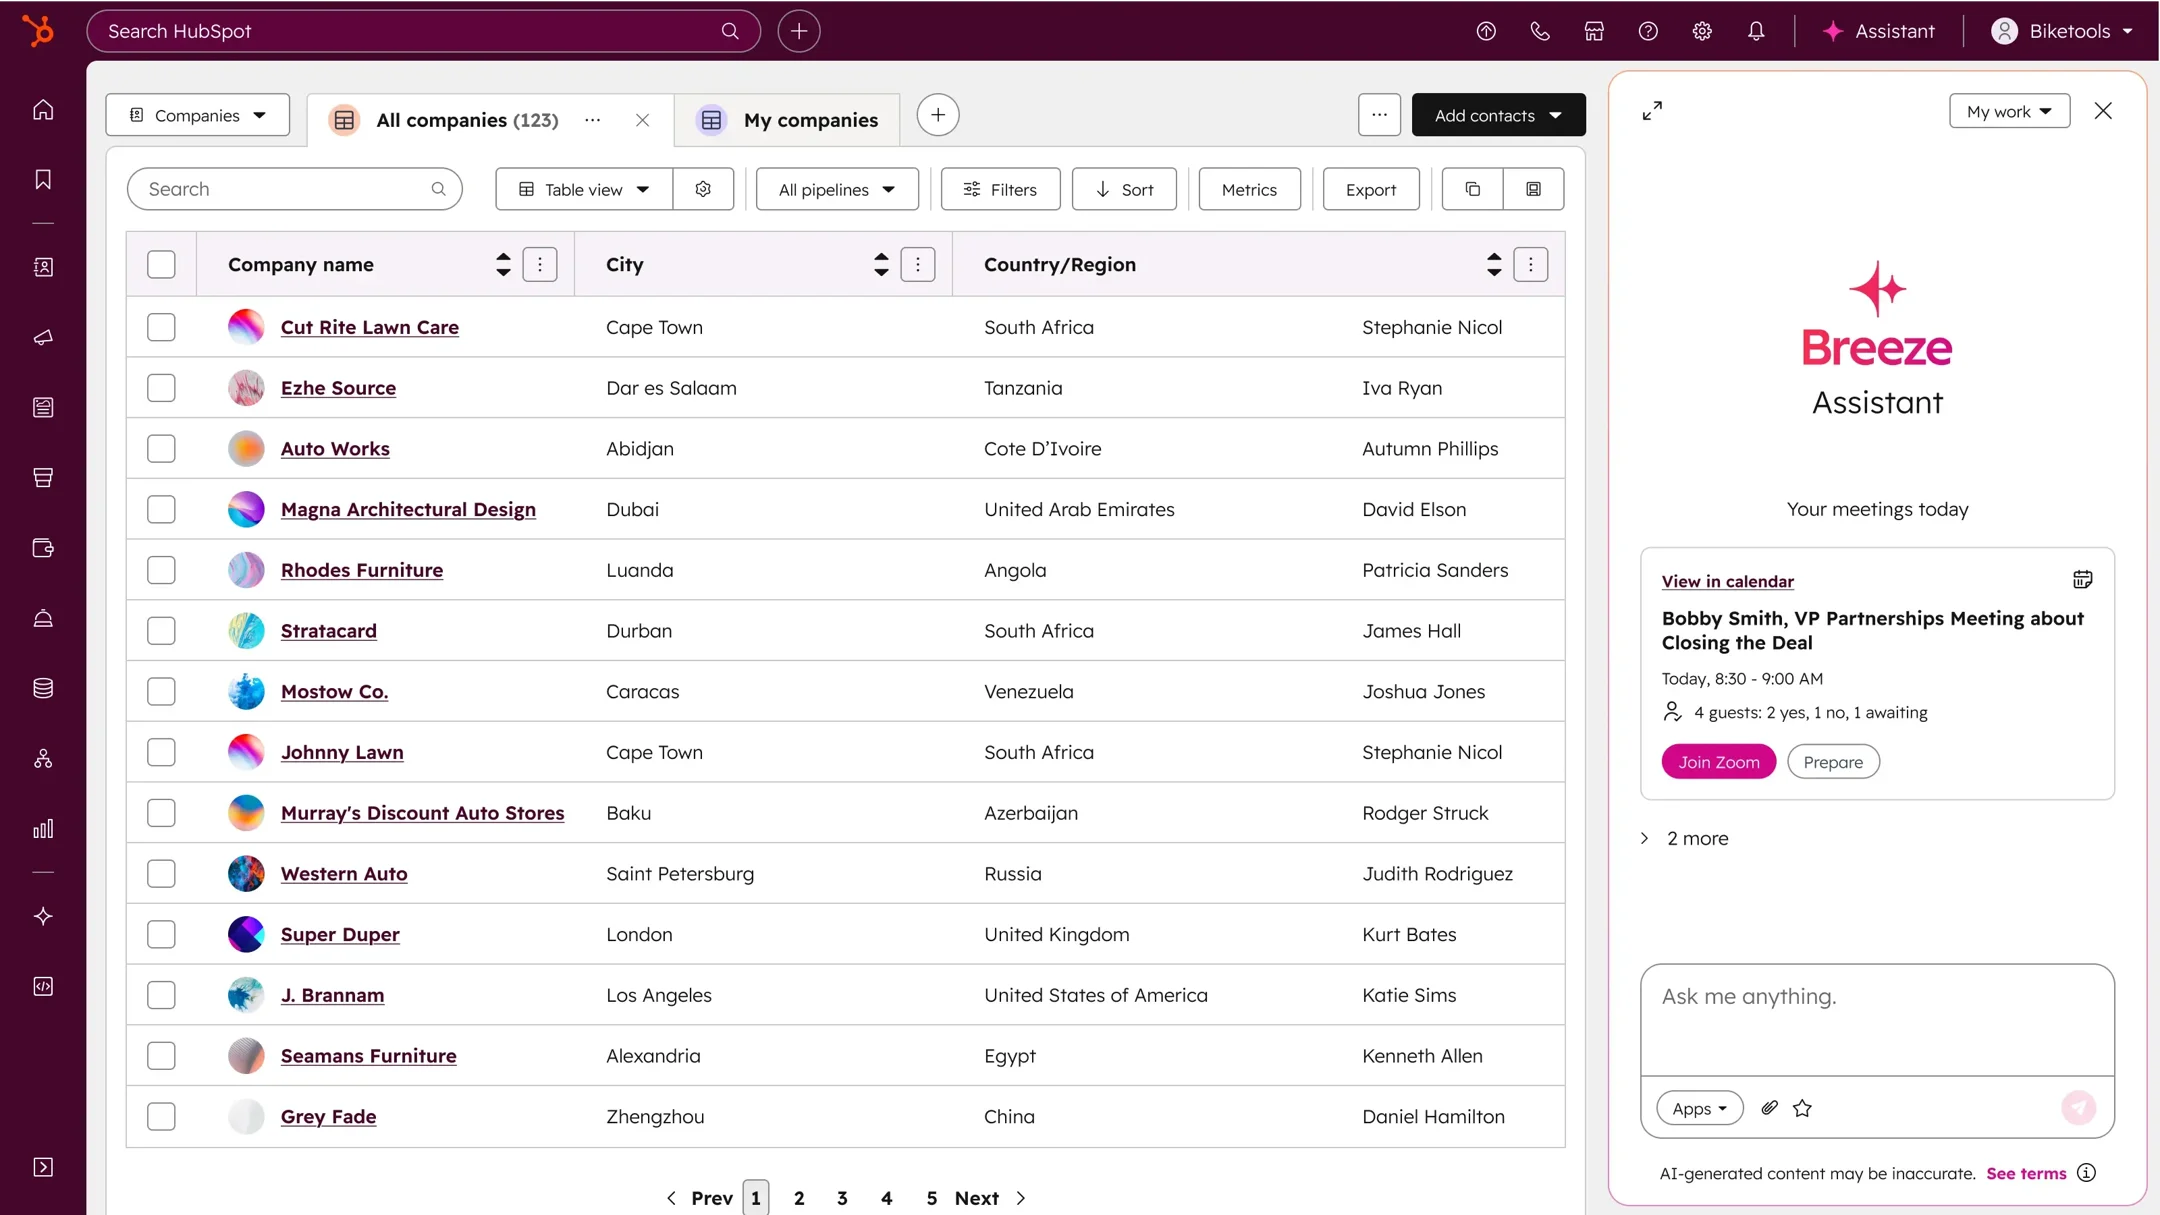Open settings gear in top navigation

point(1702,31)
